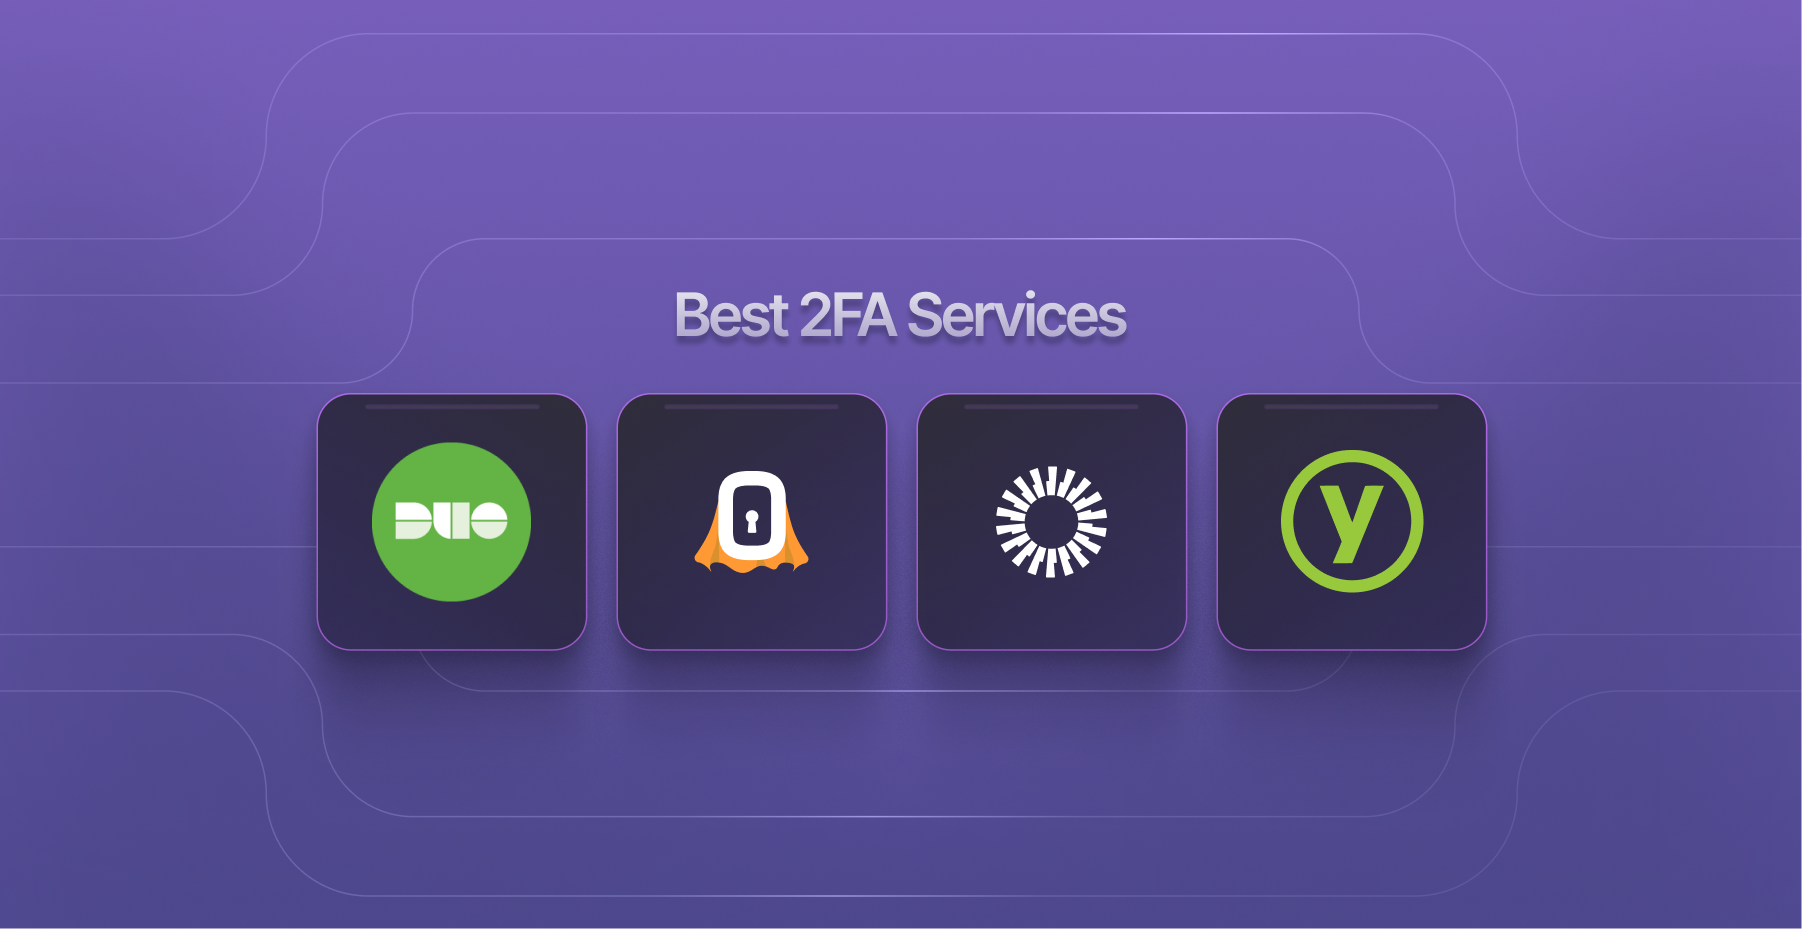Click the word "Services" in the title
This screenshot has width=1802, height=929.
(1017, 316)
